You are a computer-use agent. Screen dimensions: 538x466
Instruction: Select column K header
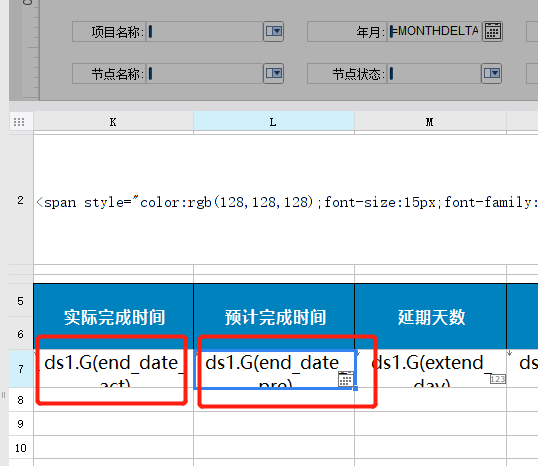(113, 121)
